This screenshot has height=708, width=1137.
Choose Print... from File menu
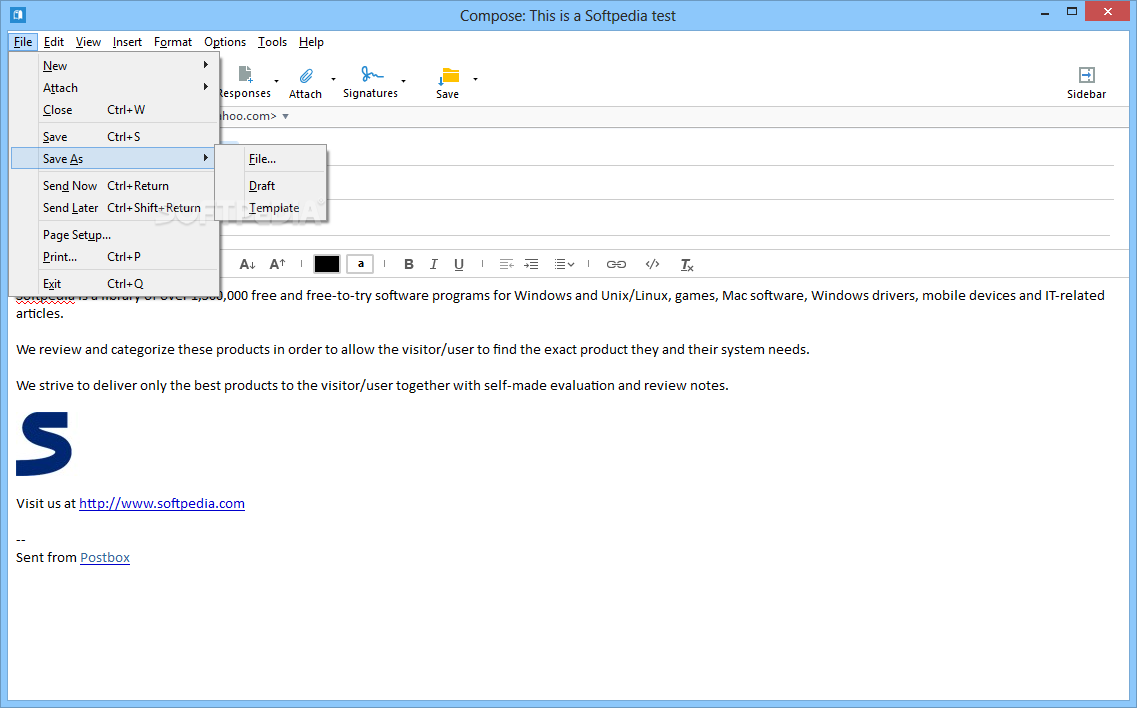(115, 257)
